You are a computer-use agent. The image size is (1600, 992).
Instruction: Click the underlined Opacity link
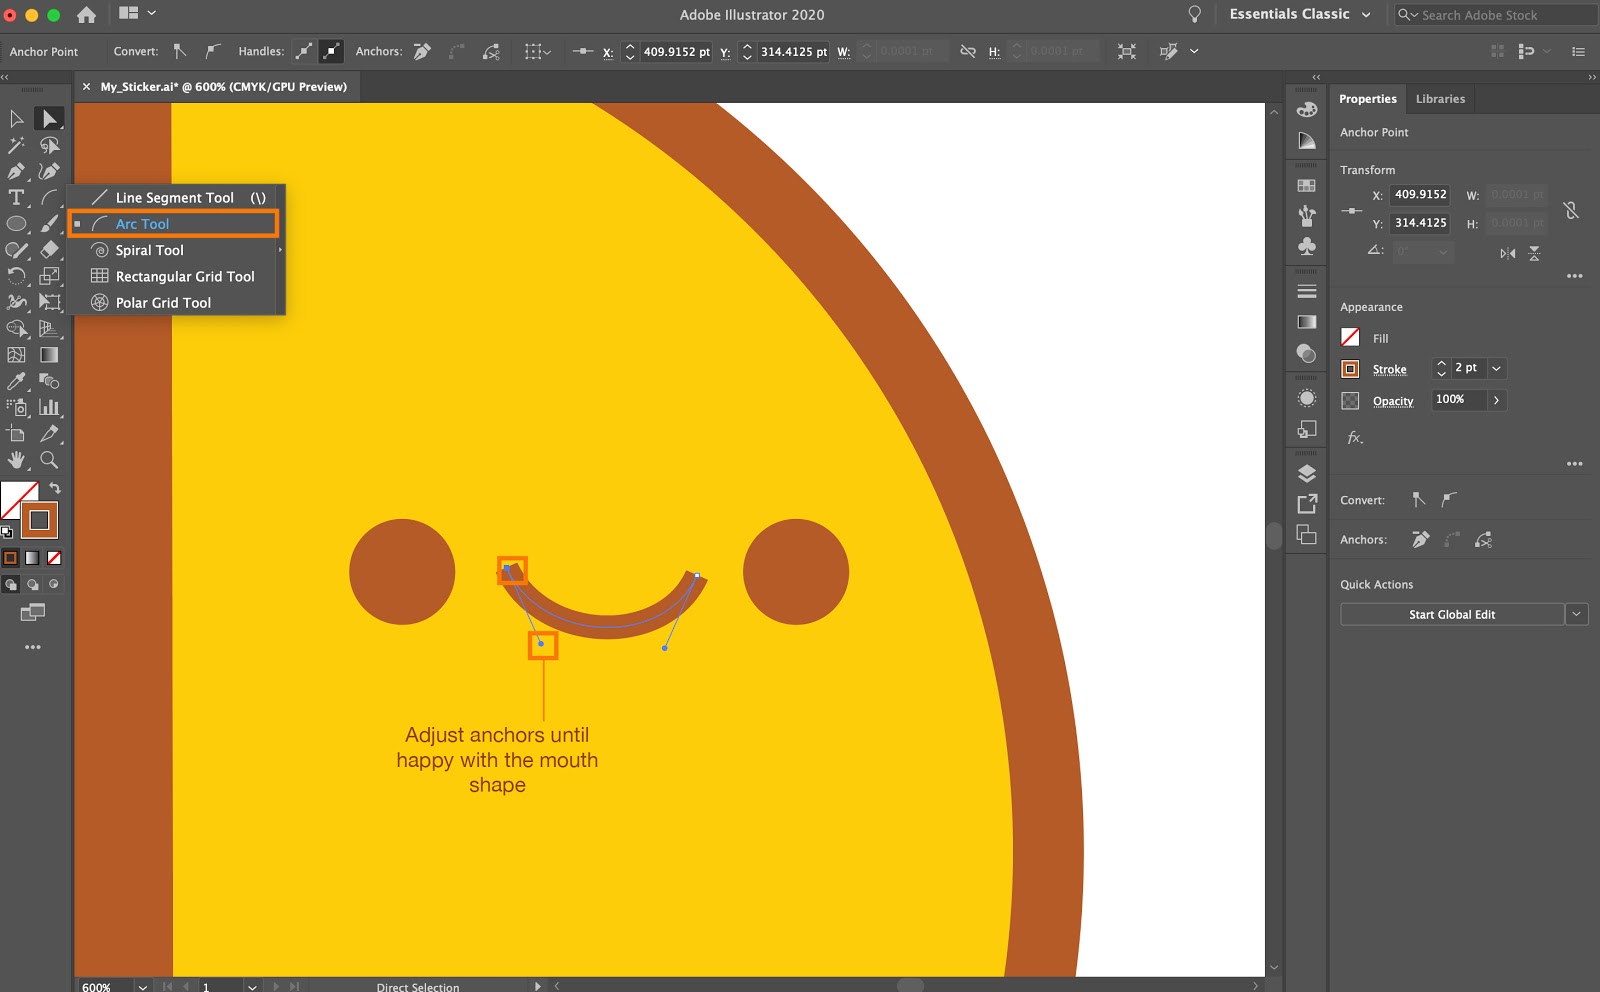pyautogui.click(x=1393, y=401)
